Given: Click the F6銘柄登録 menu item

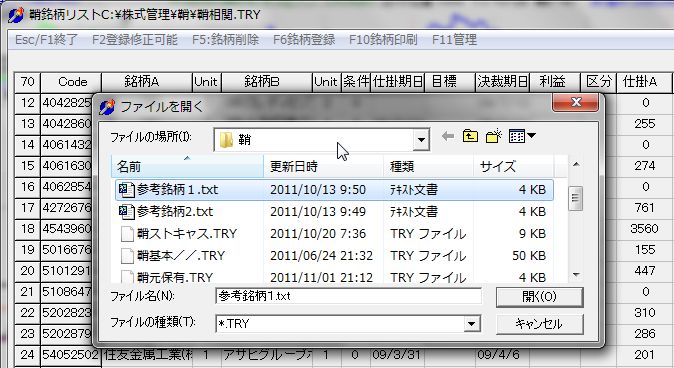Looking at the screenshot, I should tap(304, 40).
